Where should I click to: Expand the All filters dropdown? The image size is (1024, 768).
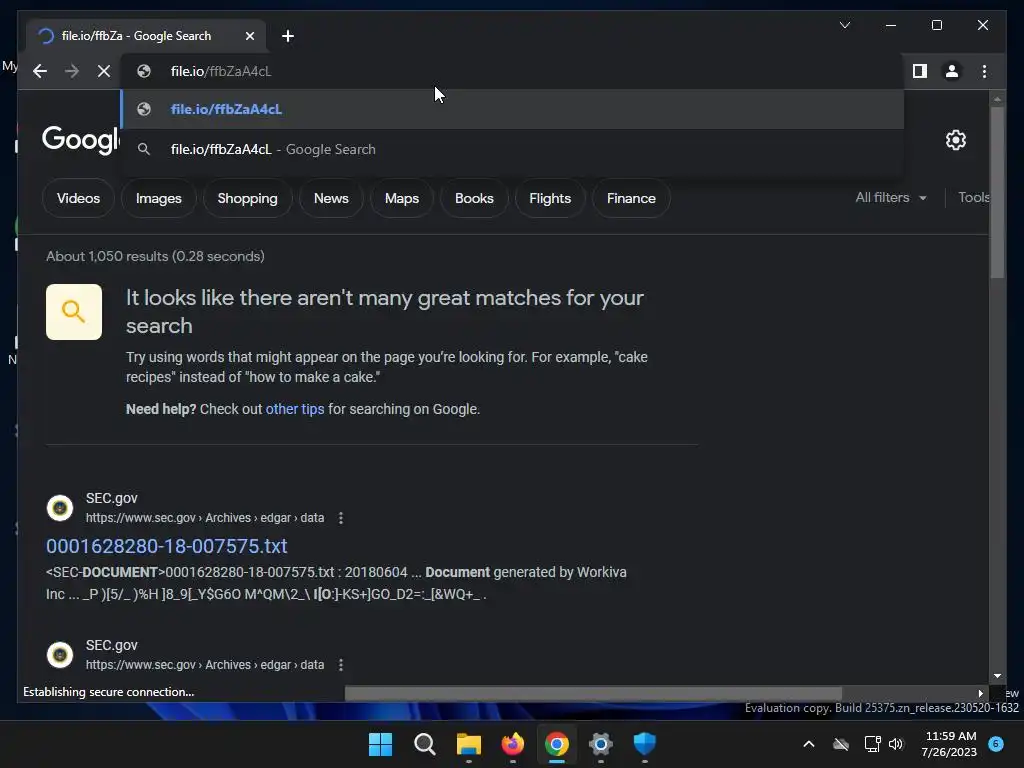tap(891, 197)
